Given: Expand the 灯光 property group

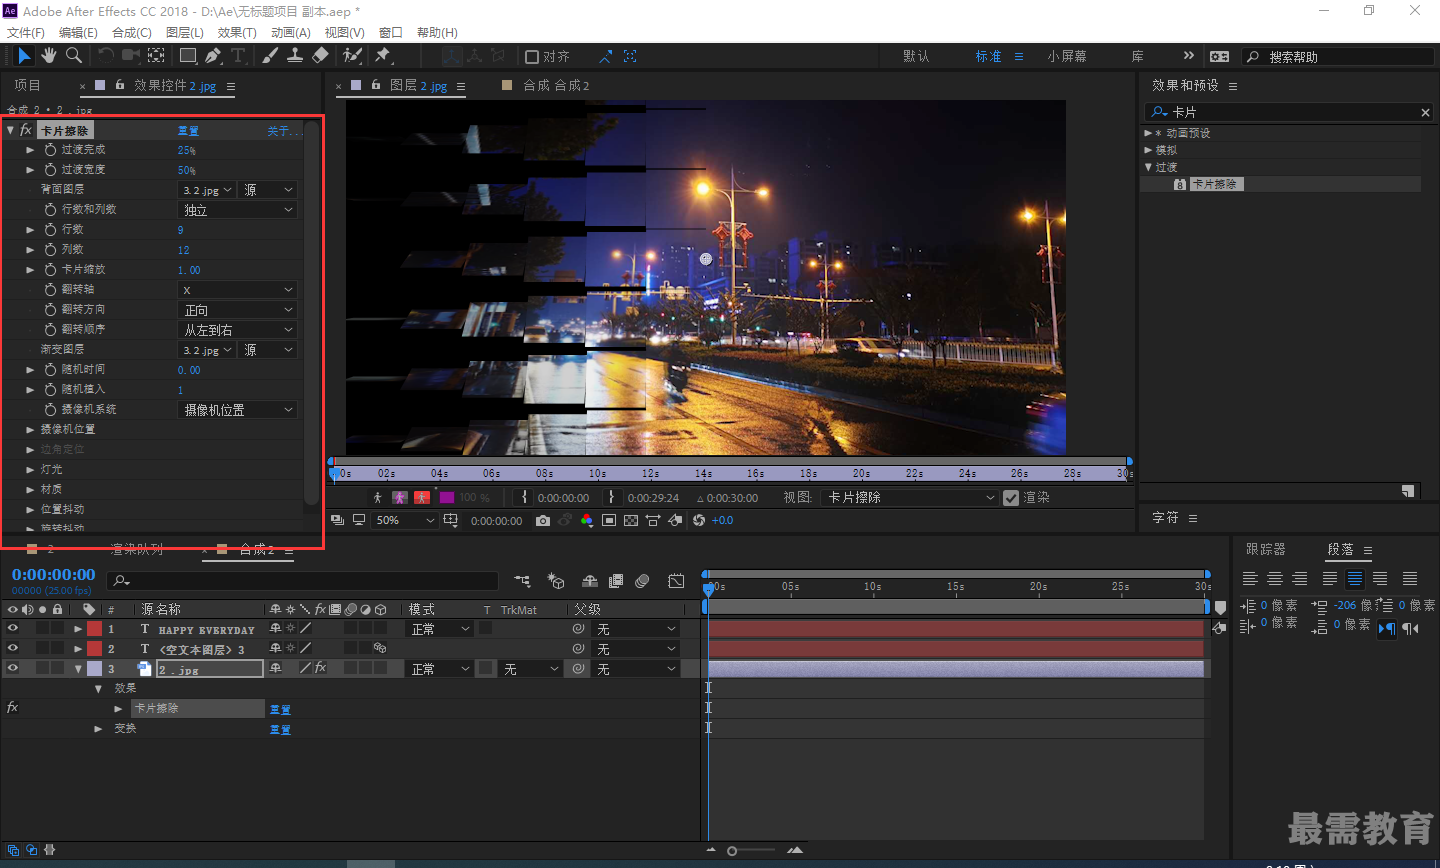Looking at the screenshot, I should pyautogui.click(x=31, y=469).
